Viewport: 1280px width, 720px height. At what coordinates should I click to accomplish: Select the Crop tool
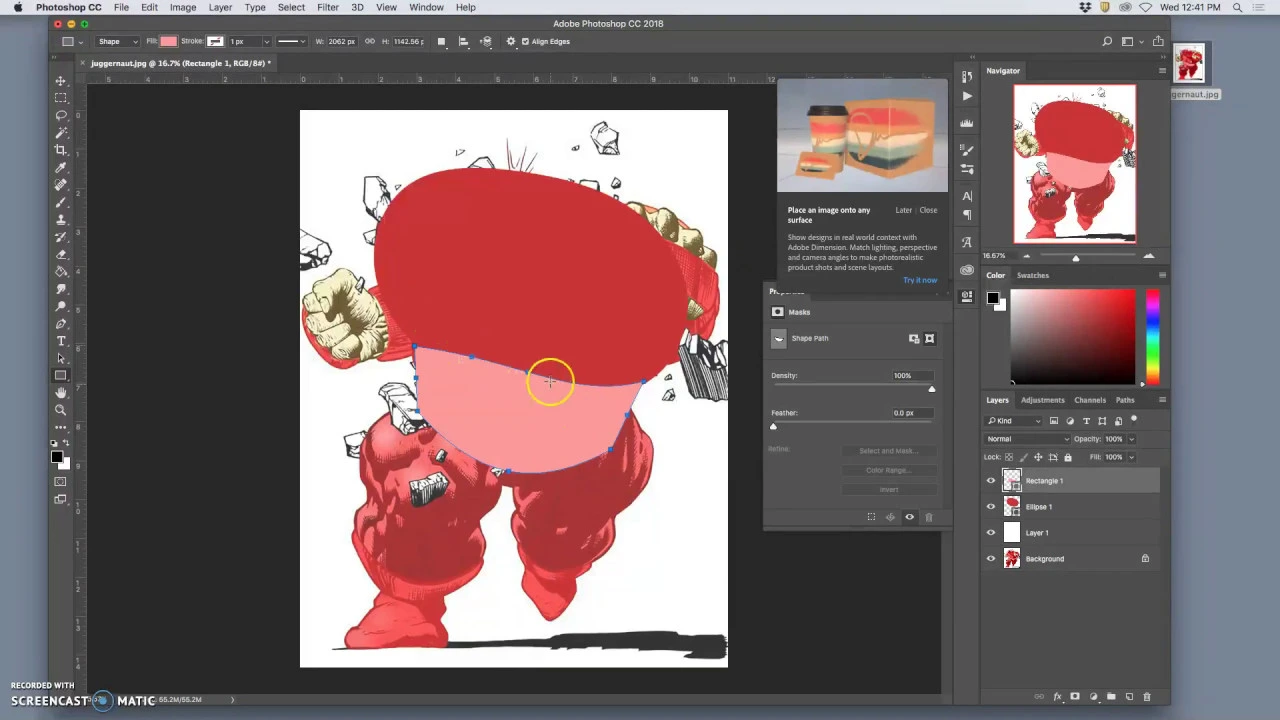click(61, 150)
